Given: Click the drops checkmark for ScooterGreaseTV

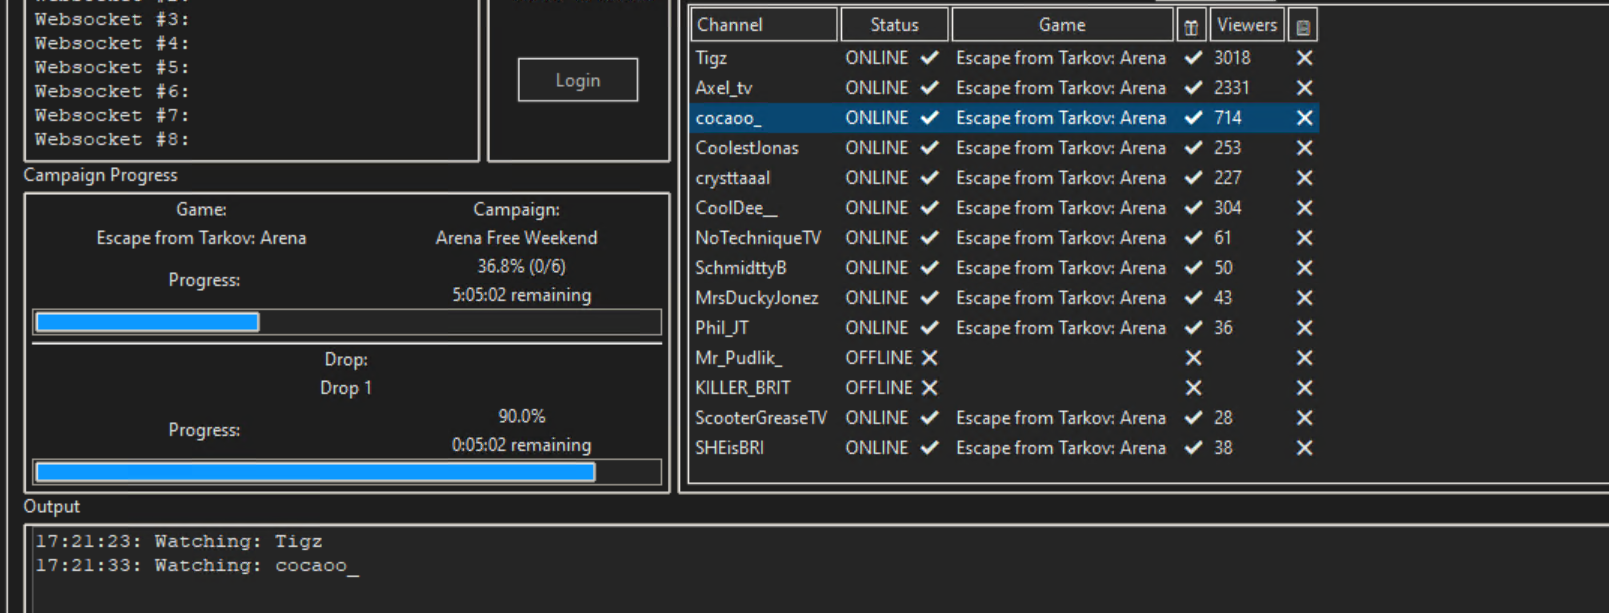Looking at the screenshot, I should coord(1193,418).
